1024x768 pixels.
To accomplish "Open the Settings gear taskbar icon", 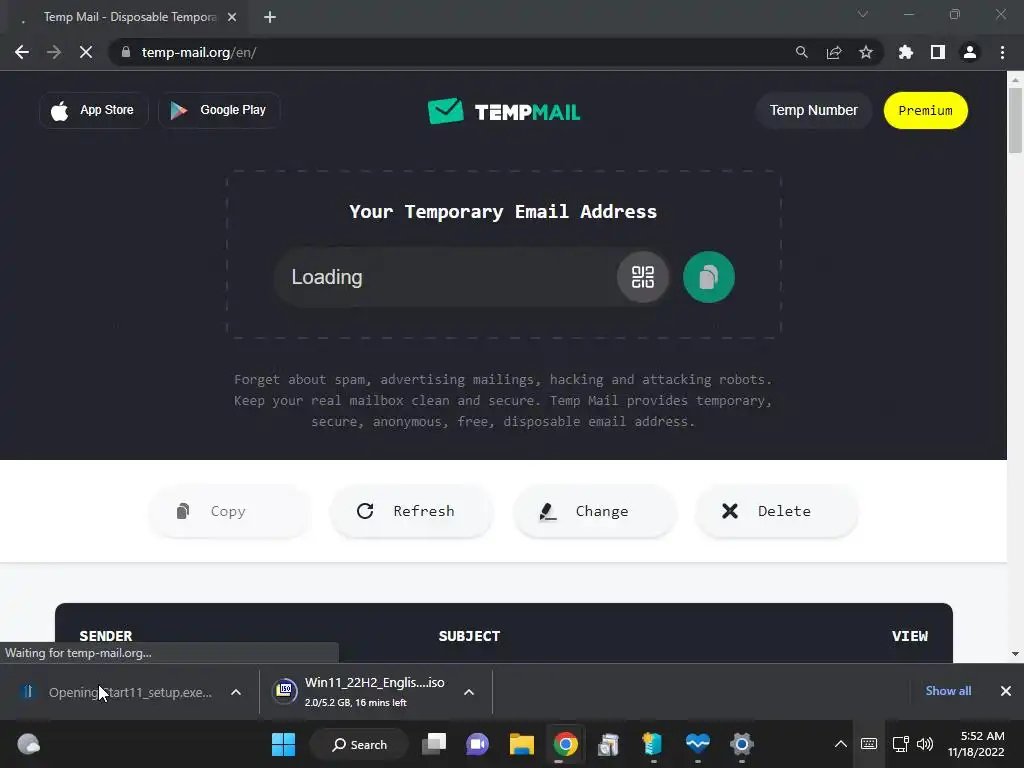I will pos(742,744).
